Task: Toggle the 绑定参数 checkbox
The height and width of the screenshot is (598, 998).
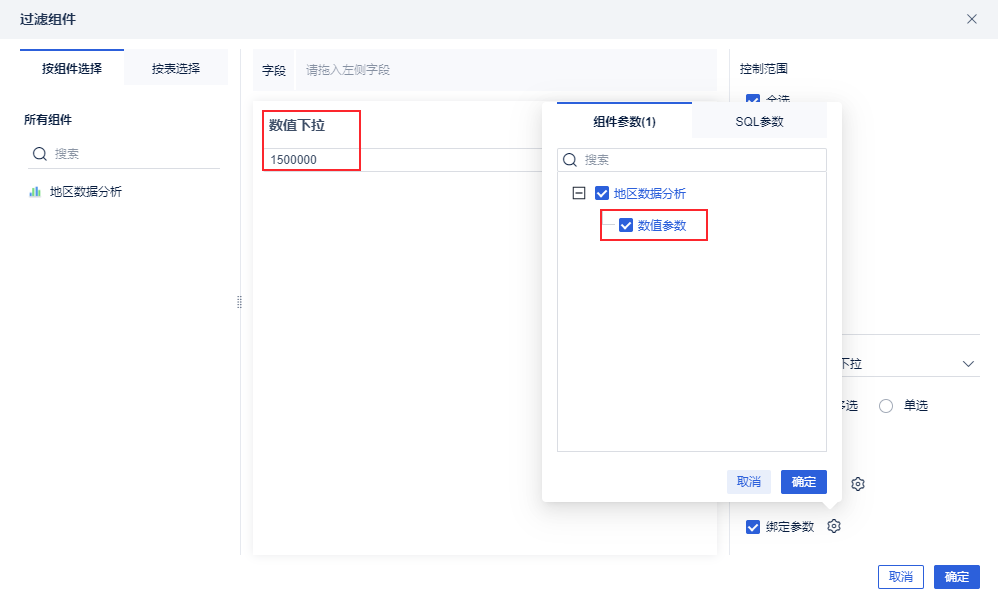Action: coord(753,527)
